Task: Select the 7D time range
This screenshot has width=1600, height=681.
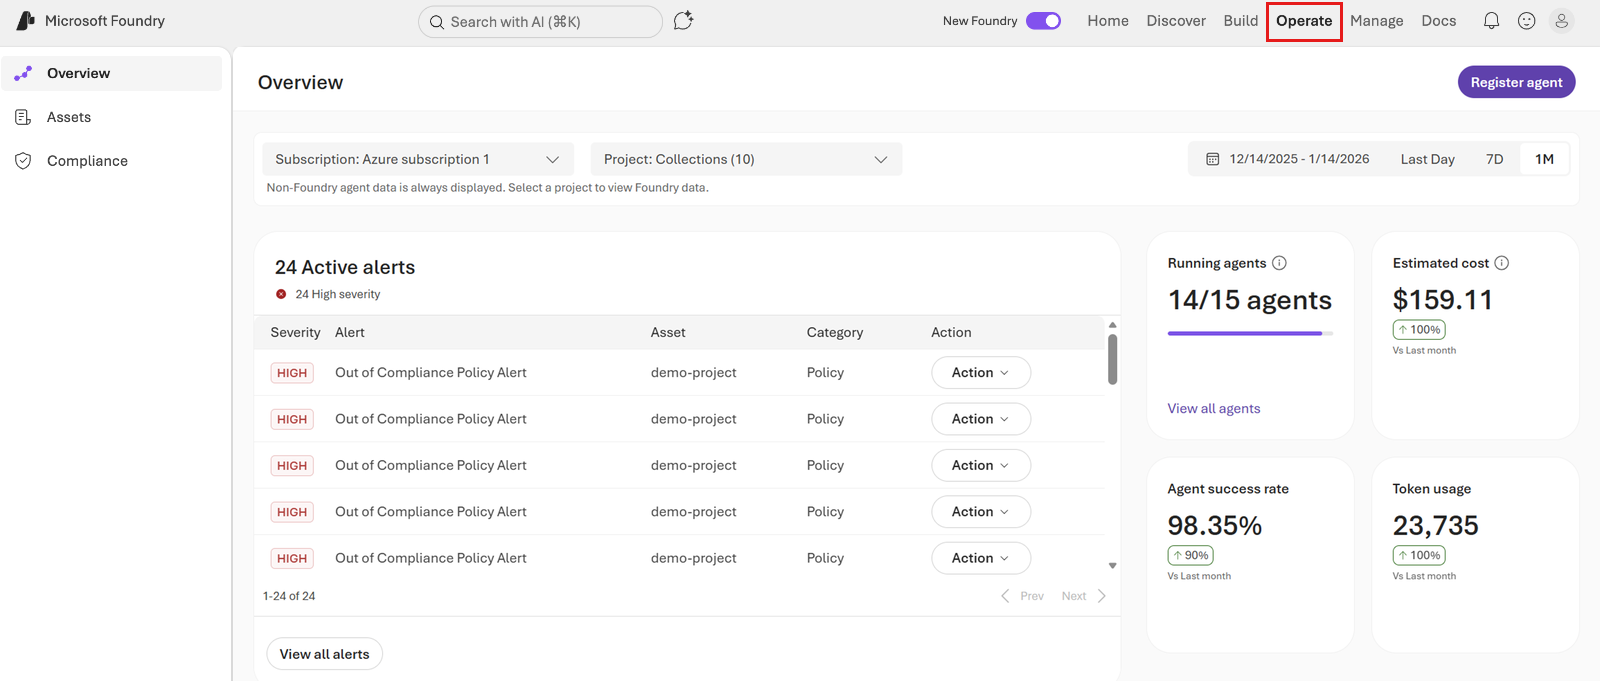Action: pyautogui.click(x=1494, y=159)
